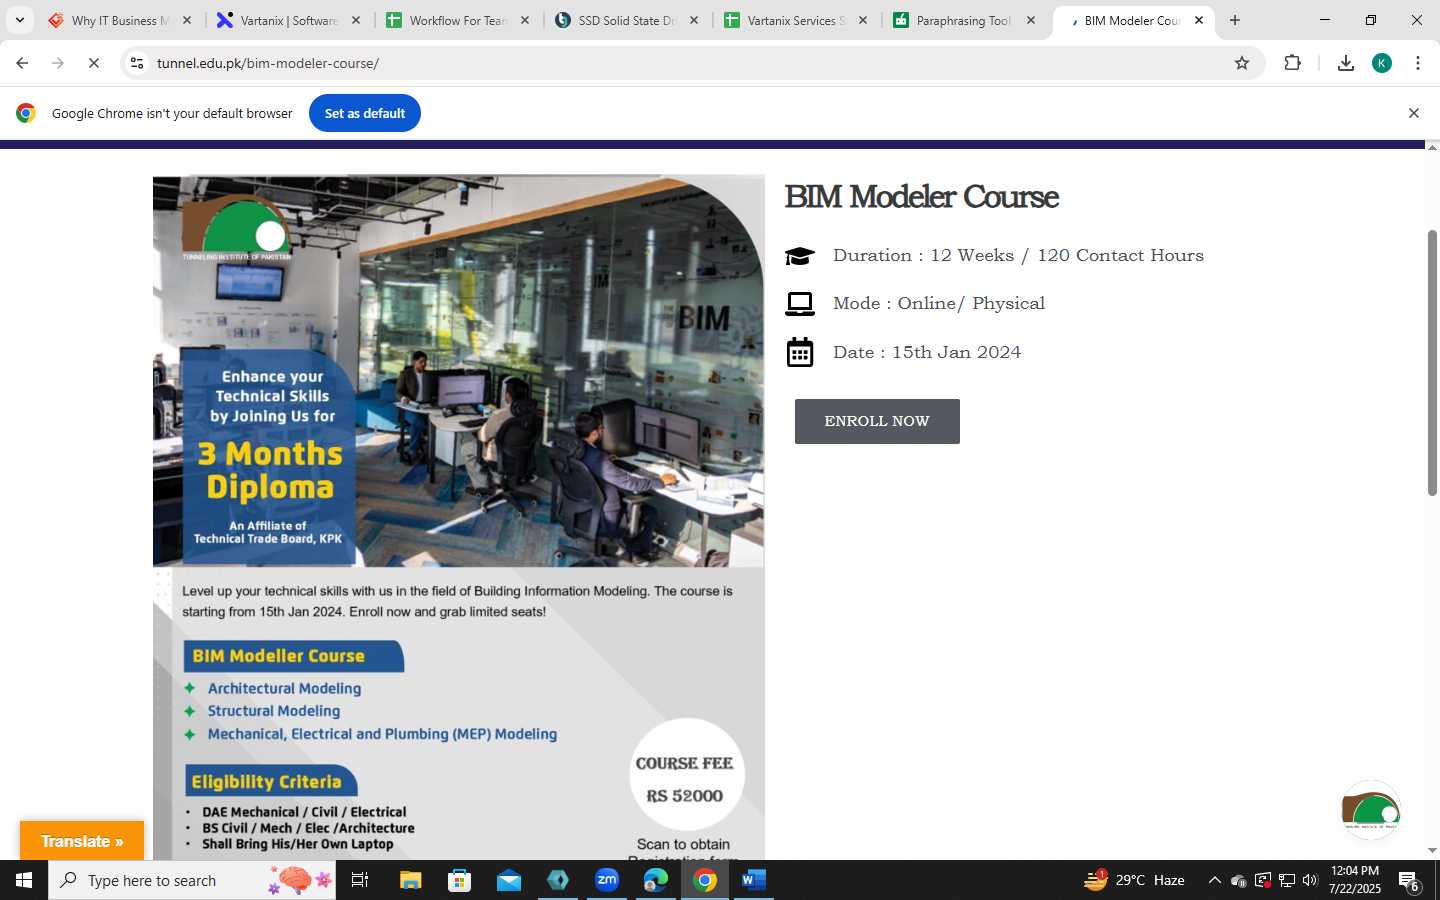This screenshot has width=1440, height=900.
Task: Click the floating institute logo button
Action: click(1370, 811)
